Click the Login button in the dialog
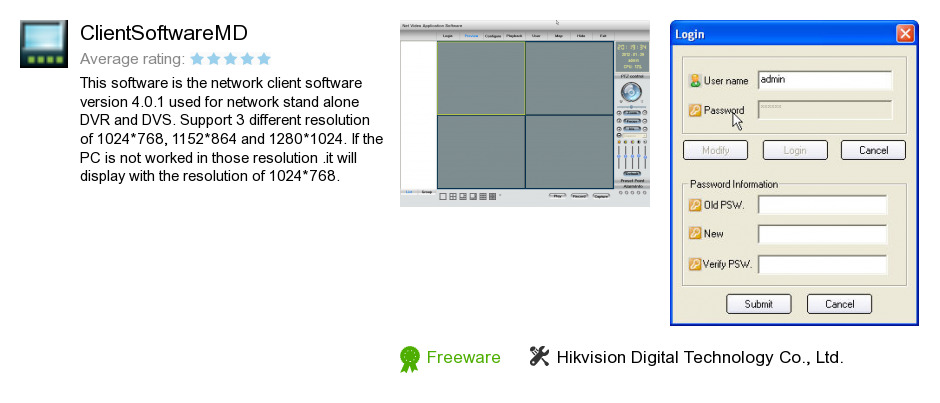The image size is (940, 403). [795, 150]
